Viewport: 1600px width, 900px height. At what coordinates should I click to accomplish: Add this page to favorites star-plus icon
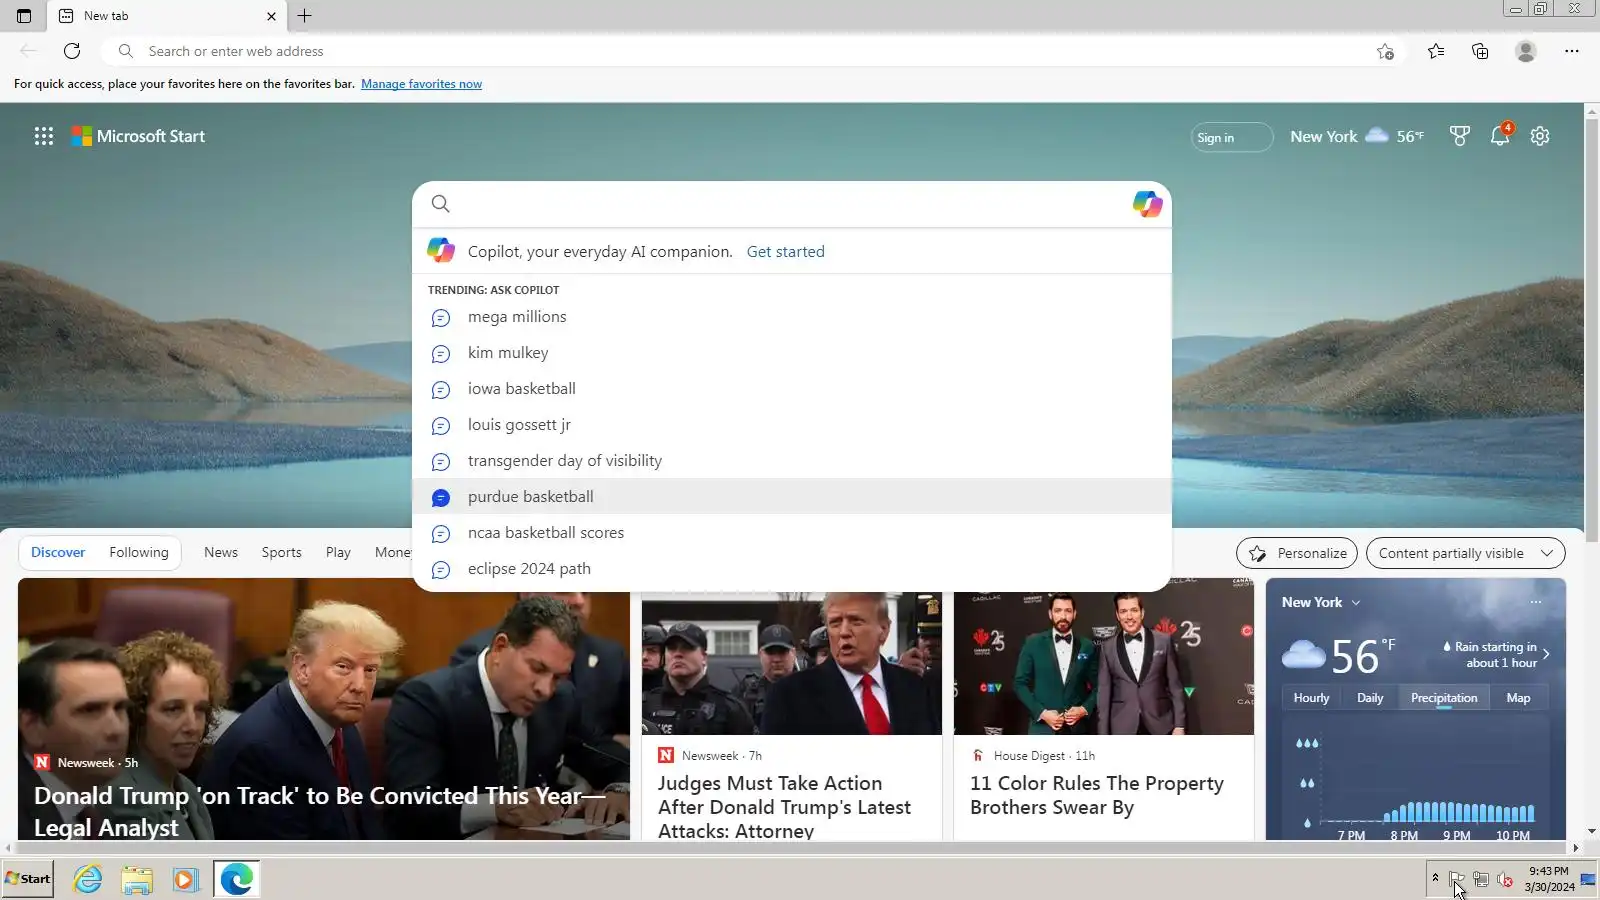[1385, 51]
